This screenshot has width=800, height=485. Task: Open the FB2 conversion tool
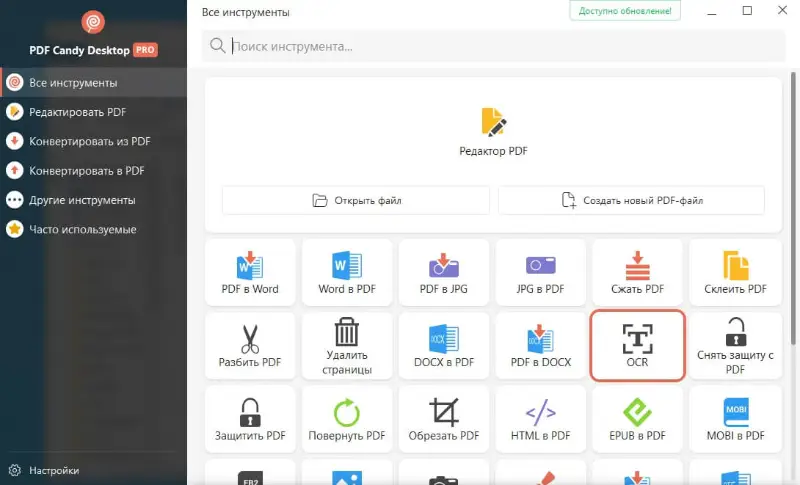[250, 473]
